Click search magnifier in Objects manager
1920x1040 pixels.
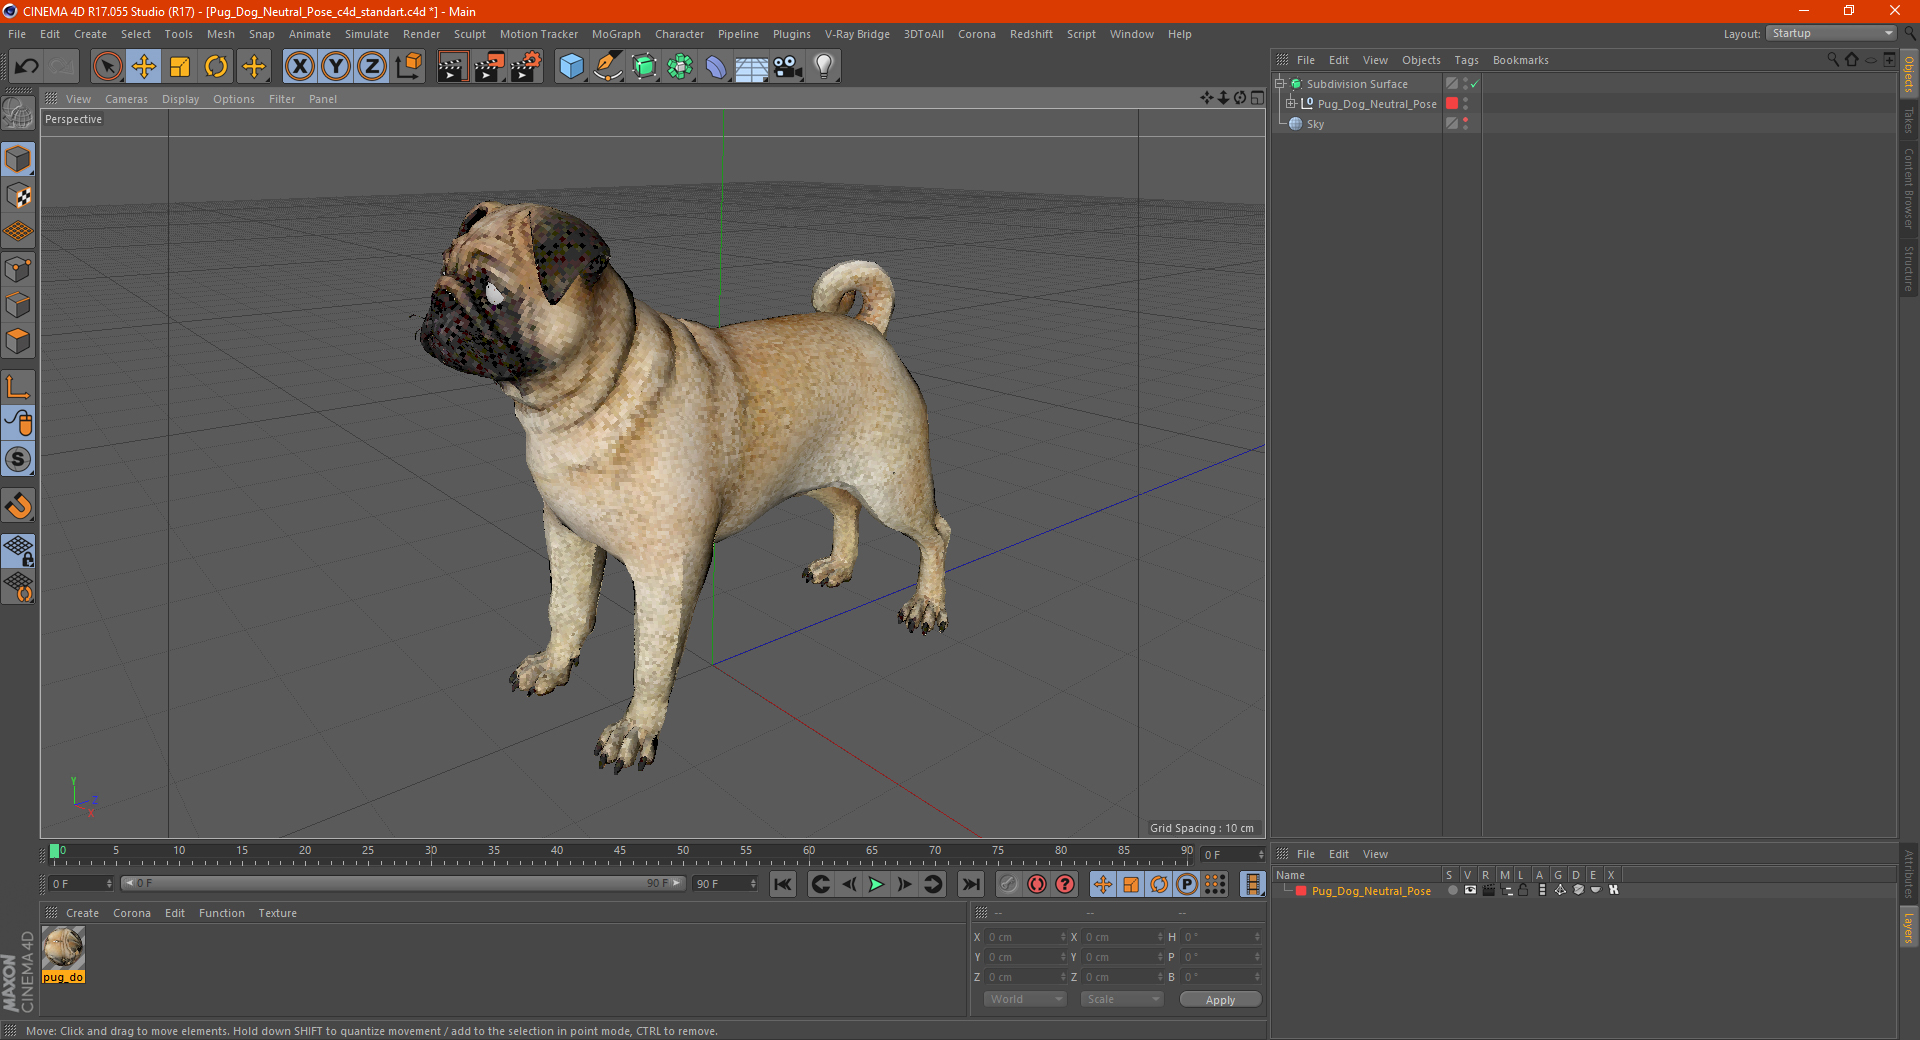coord(1833,60)
